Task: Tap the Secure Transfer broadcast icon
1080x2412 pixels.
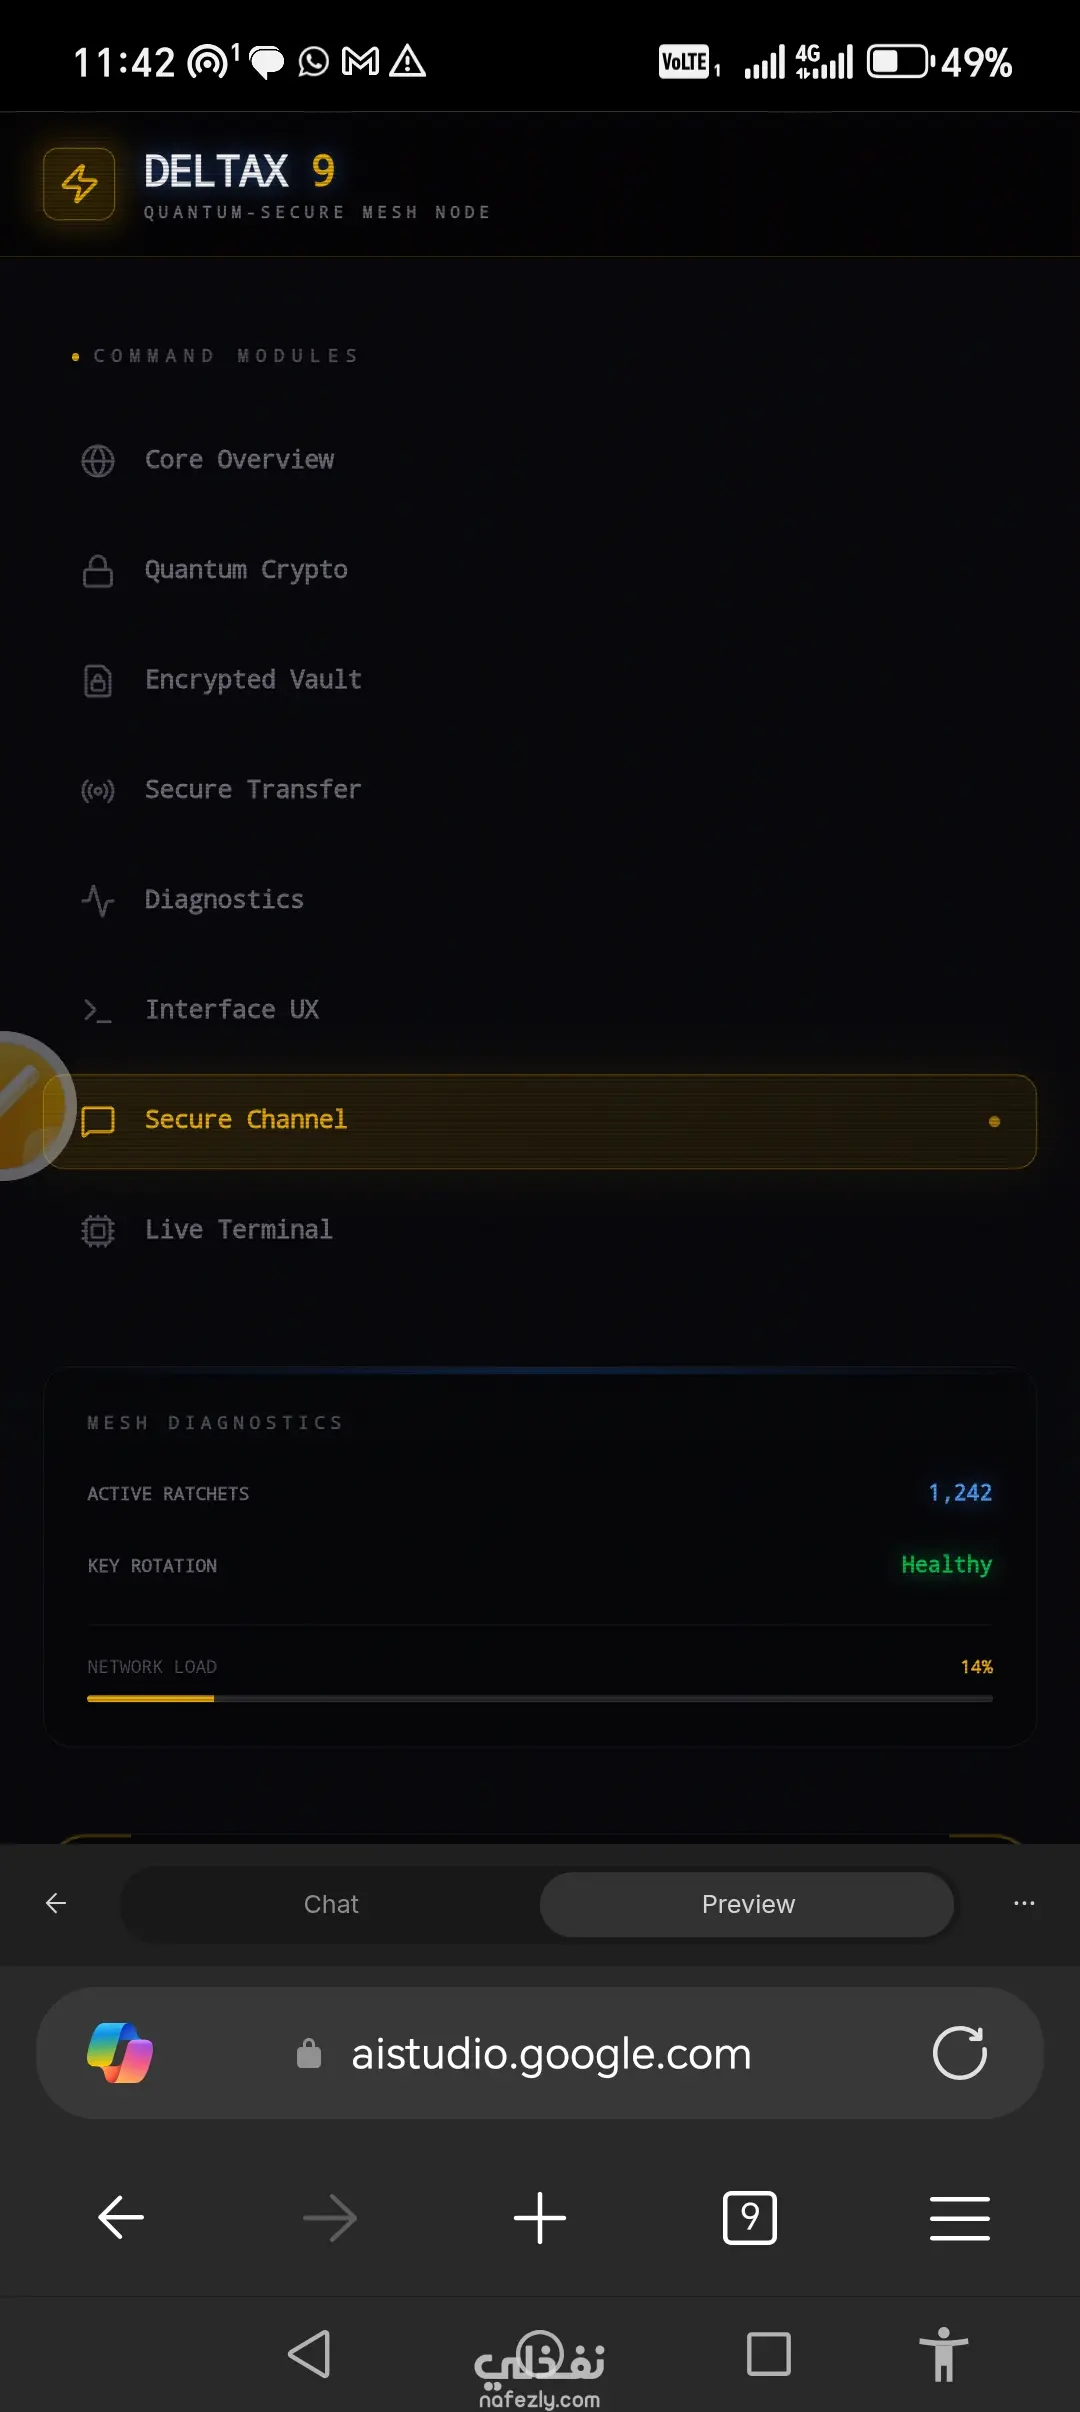Action: pos(98,791)
